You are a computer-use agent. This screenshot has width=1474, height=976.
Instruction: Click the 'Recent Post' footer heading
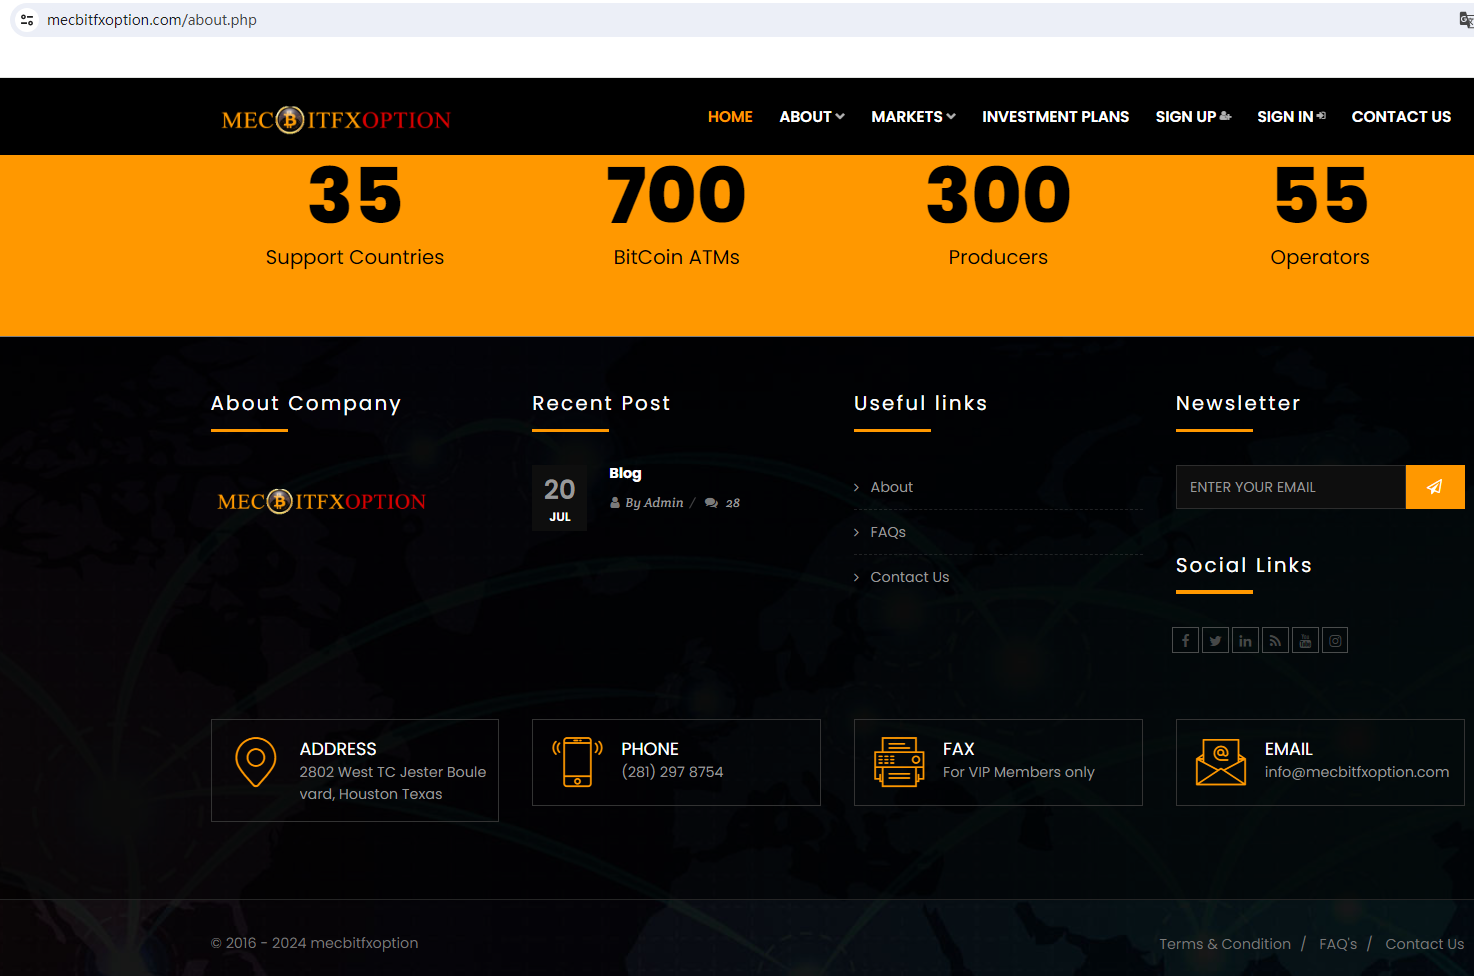click(x=601, y=403)
